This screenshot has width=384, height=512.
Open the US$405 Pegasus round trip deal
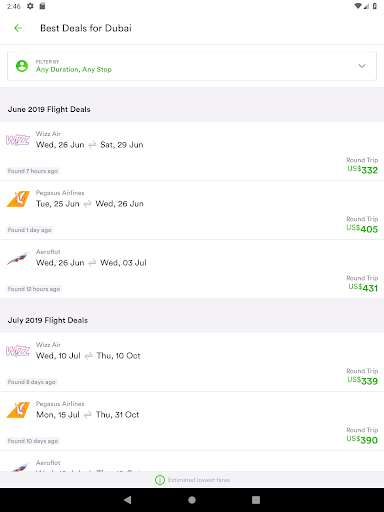[192, 210]
